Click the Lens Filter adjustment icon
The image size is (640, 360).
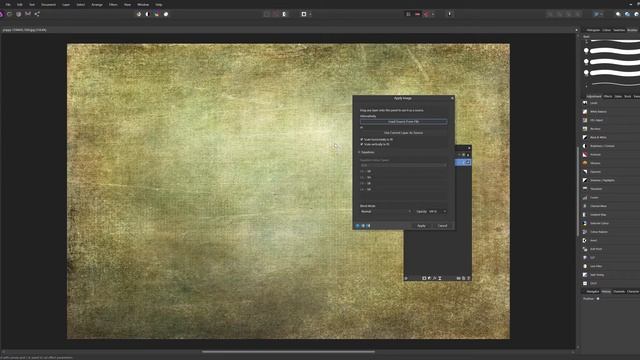tap(585, 266)
